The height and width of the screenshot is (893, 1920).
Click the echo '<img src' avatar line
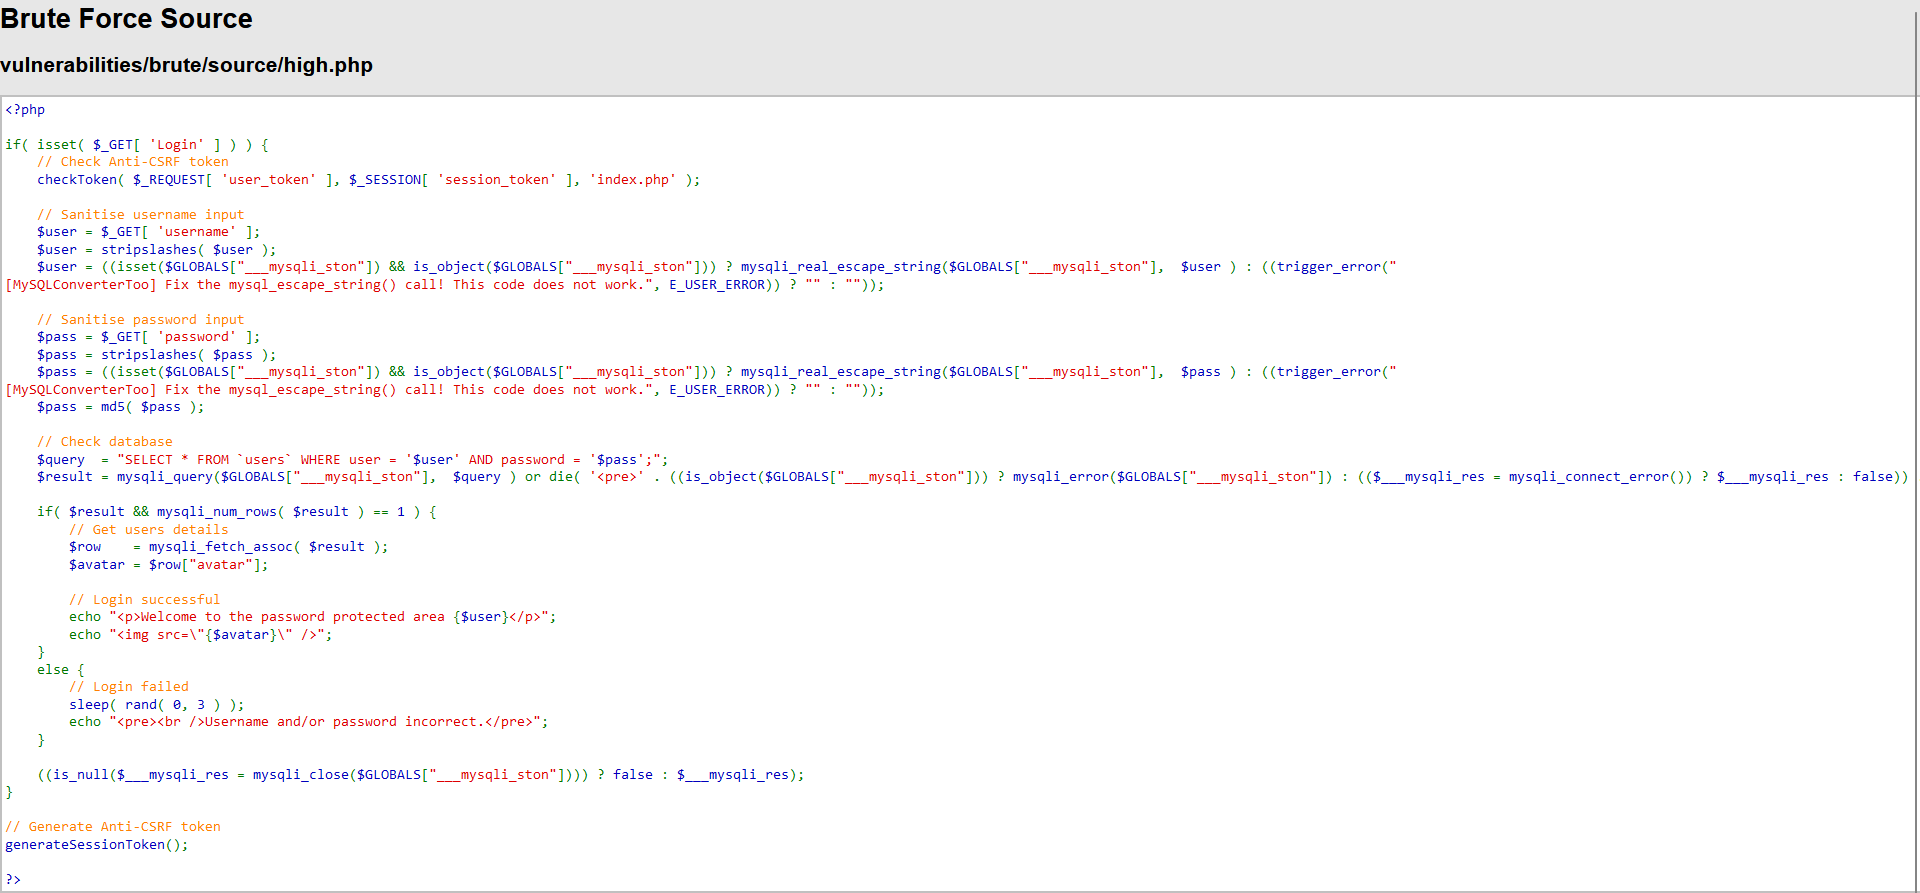[201, 635]
